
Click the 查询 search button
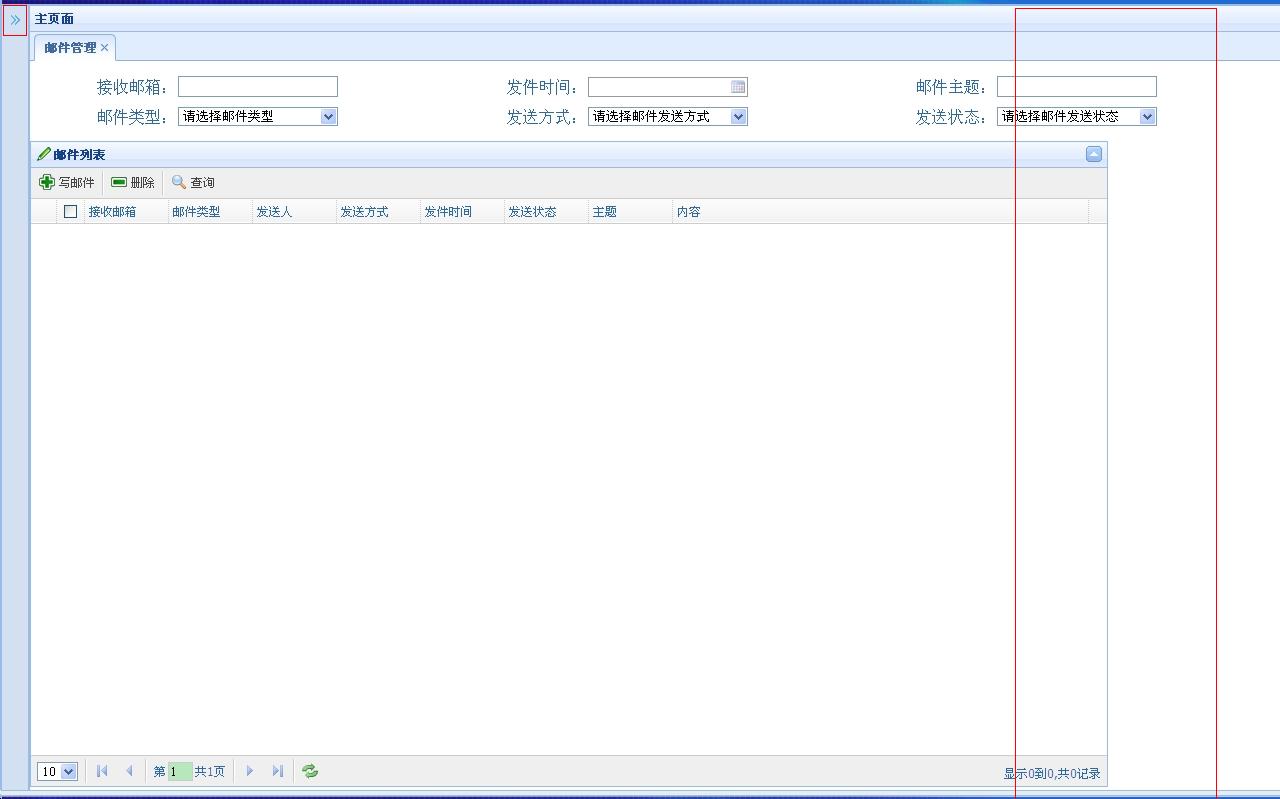[x=193, y=182]
